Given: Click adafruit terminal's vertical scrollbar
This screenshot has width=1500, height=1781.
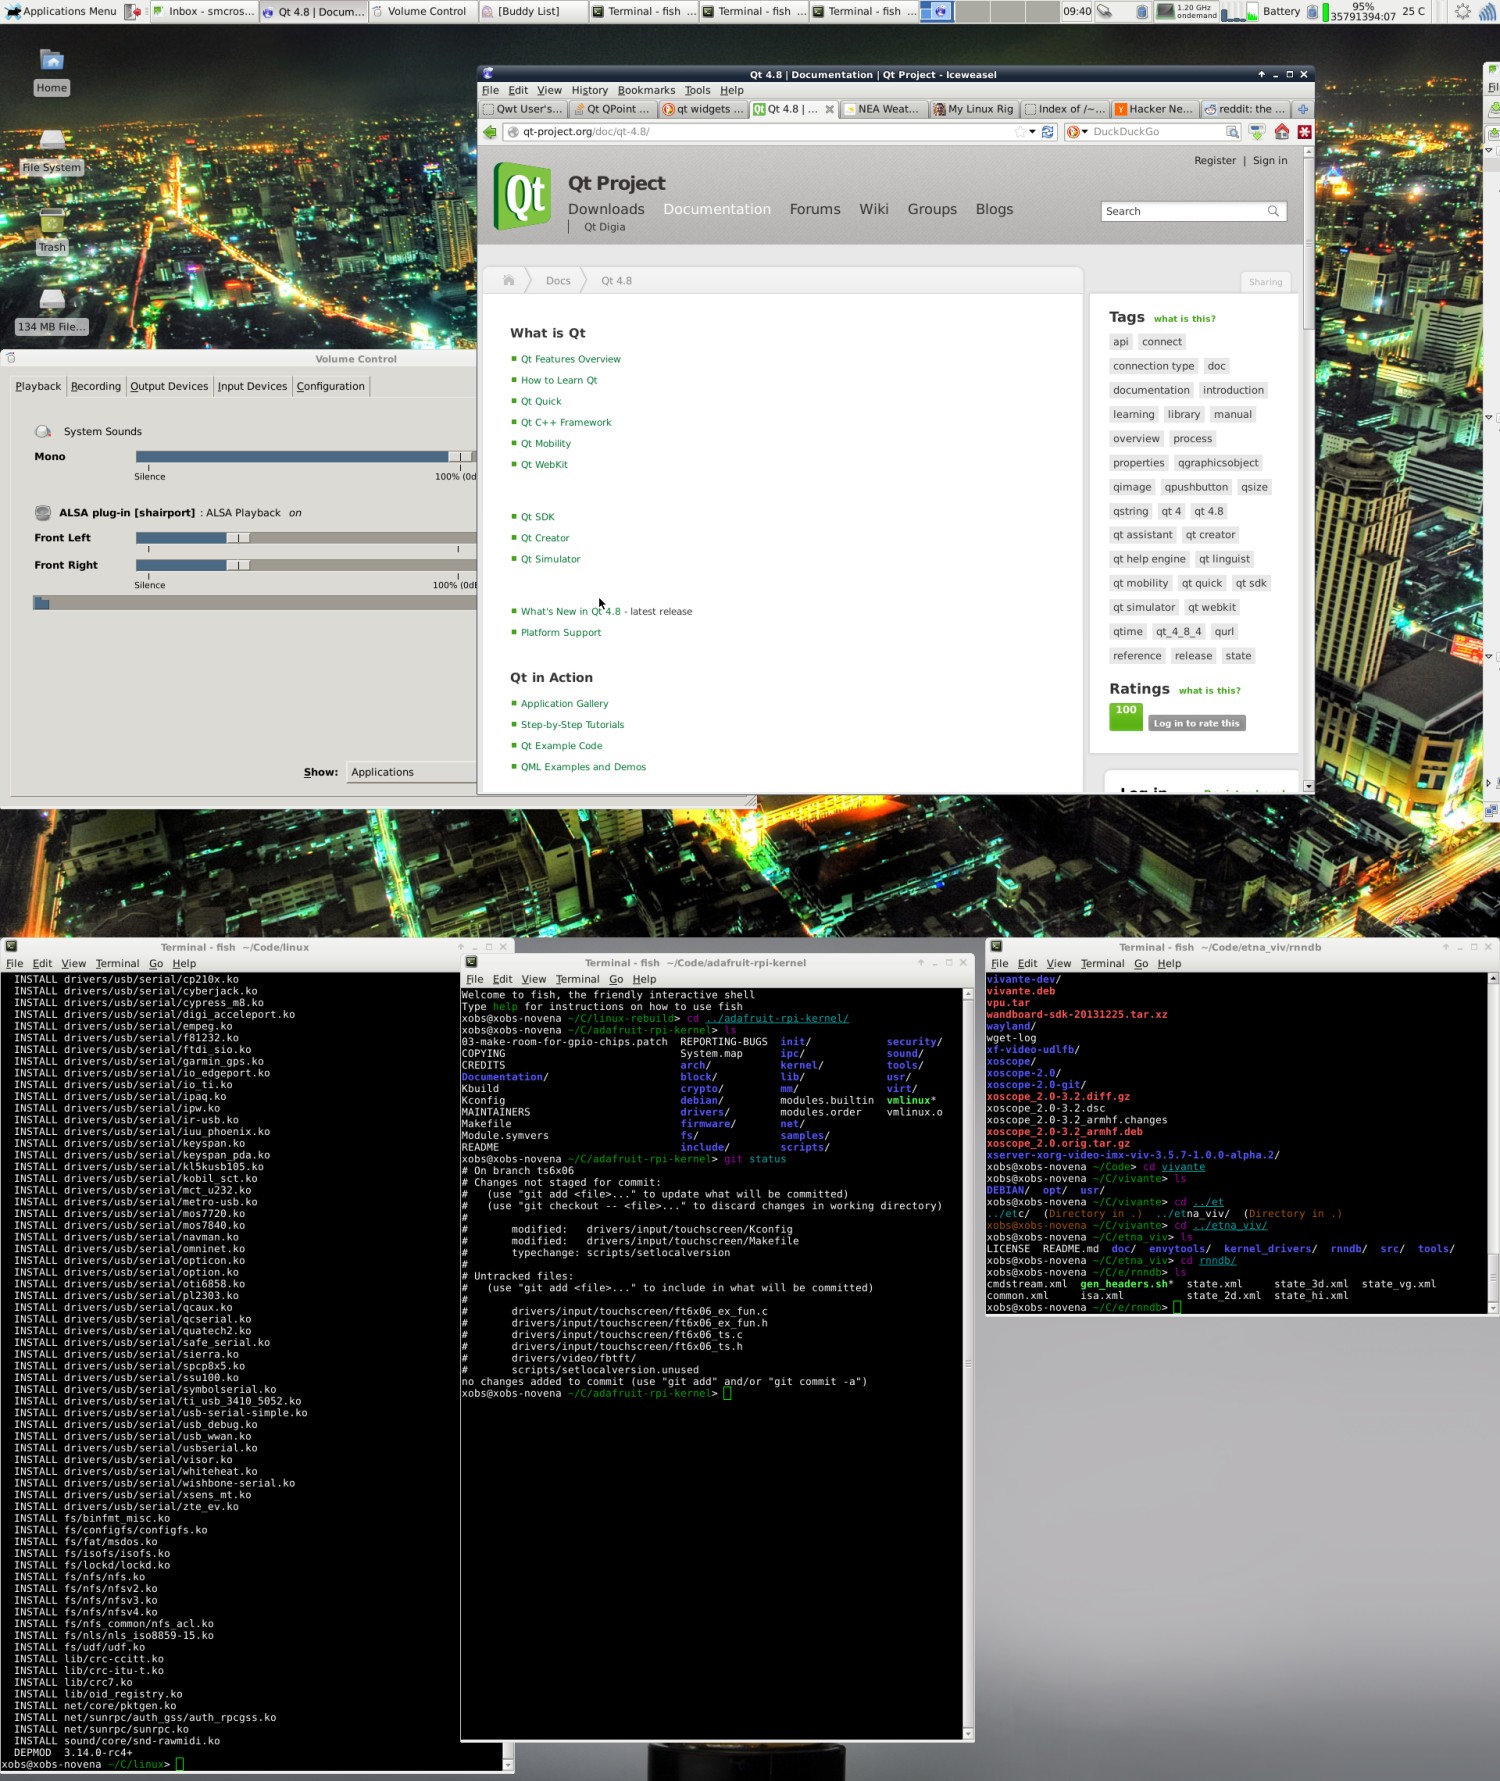Looking at the screenshot, I should 967,1364.
